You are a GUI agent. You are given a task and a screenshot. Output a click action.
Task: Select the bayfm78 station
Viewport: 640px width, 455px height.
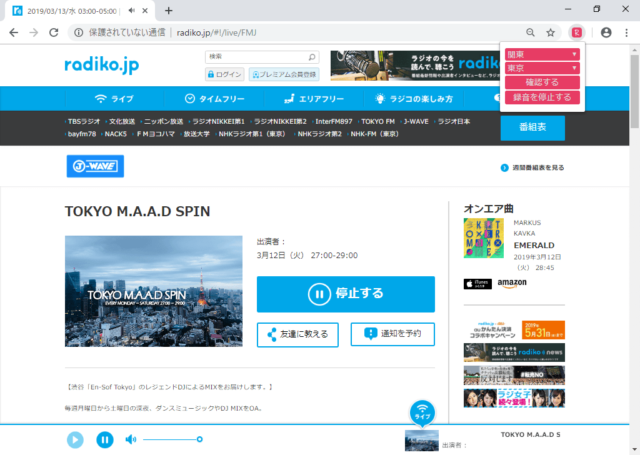coord(82,134)
